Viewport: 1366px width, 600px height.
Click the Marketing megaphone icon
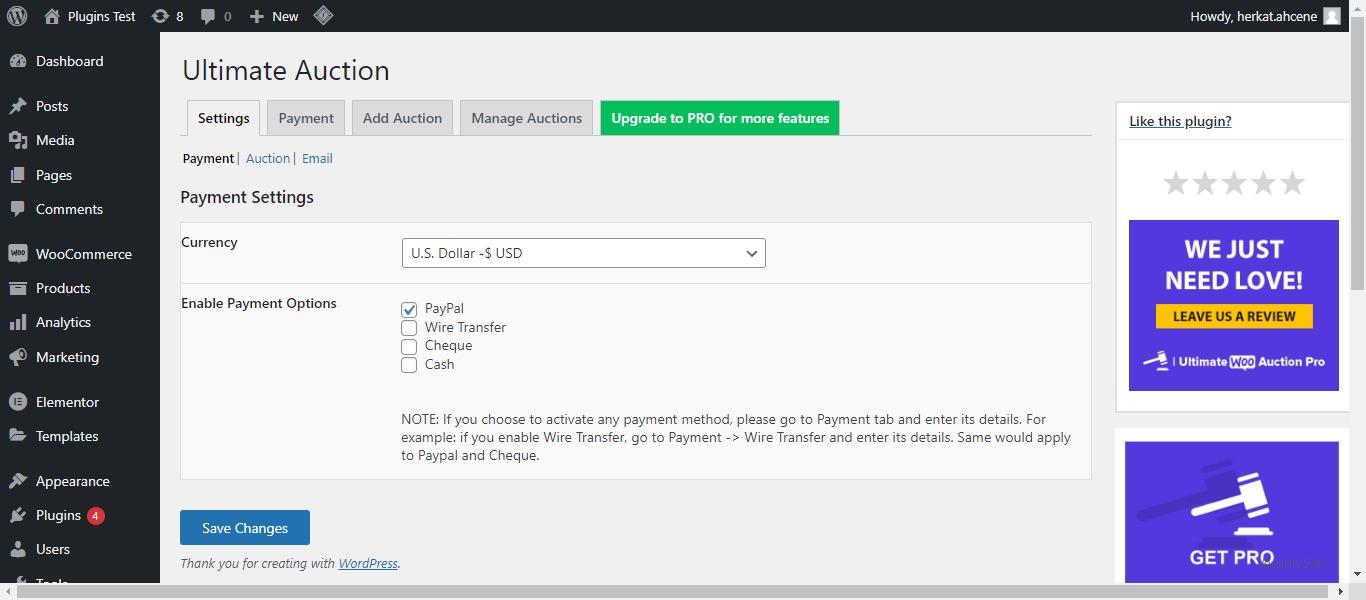coord(18,357)
